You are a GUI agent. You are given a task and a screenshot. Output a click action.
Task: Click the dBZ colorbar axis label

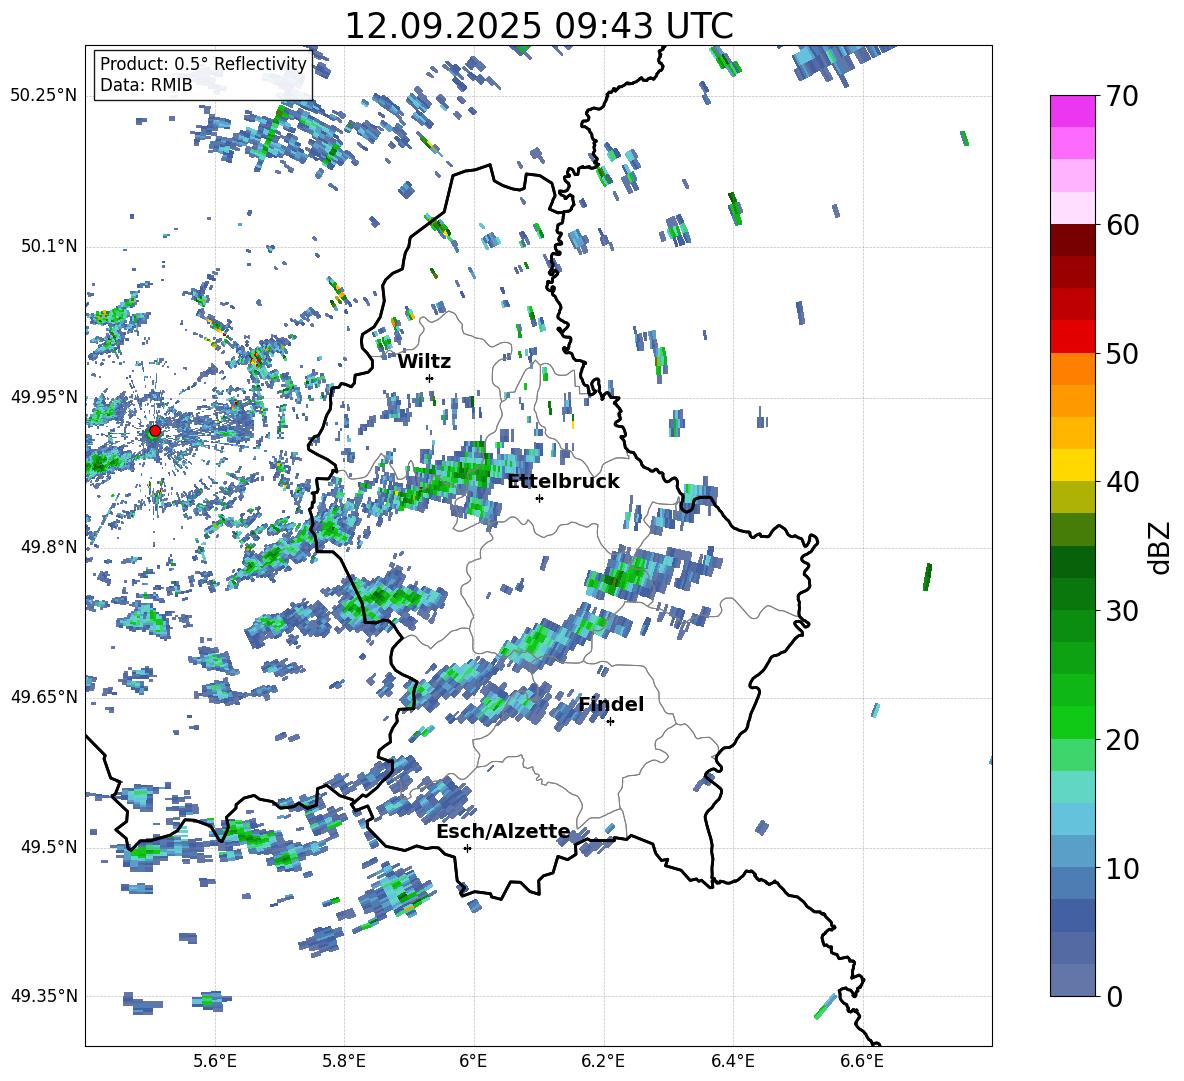1161,547
